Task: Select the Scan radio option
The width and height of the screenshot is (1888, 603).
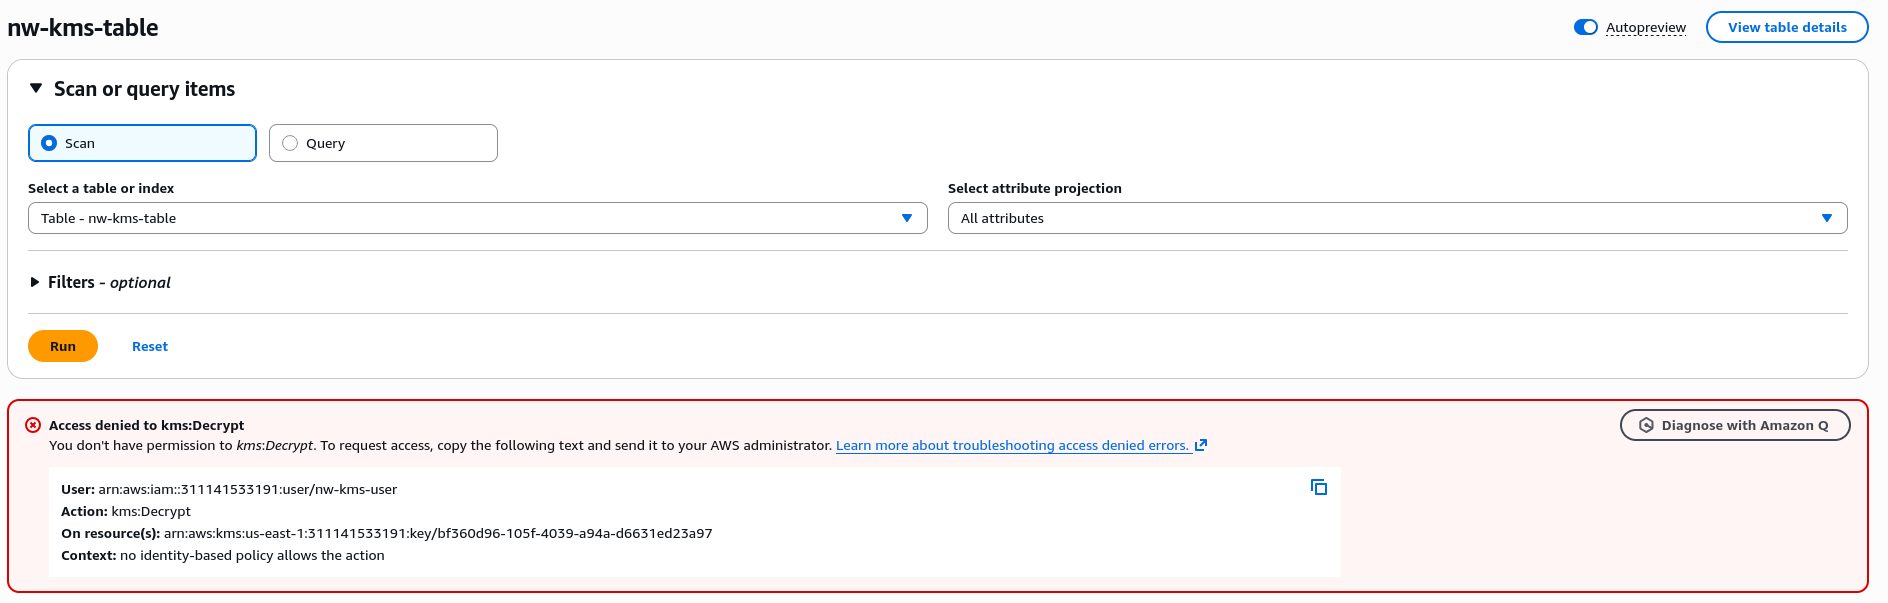Action: [x=49, y=143]
